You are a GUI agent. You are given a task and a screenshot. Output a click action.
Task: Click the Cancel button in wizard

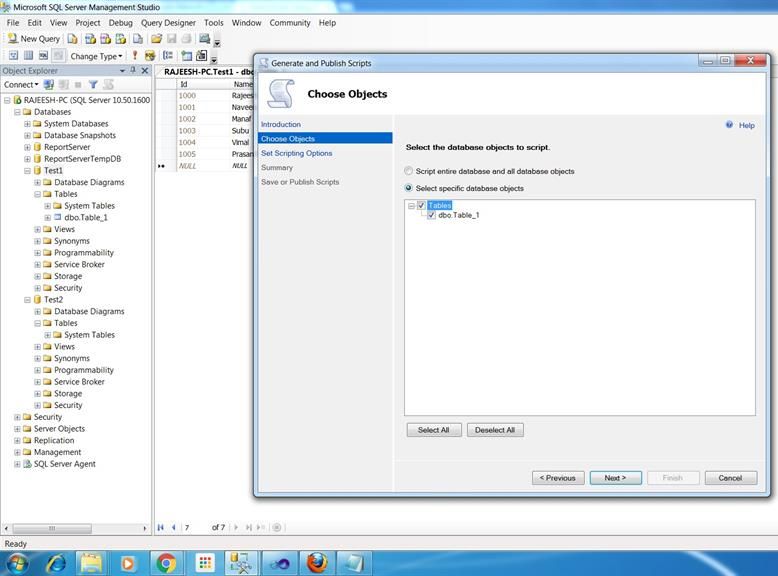(730, 478)
